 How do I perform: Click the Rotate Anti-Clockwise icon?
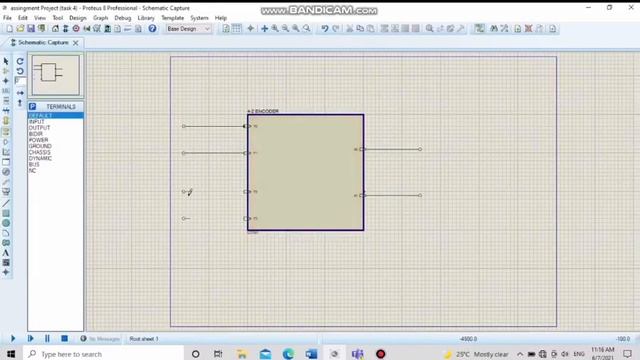click(20, 71)
